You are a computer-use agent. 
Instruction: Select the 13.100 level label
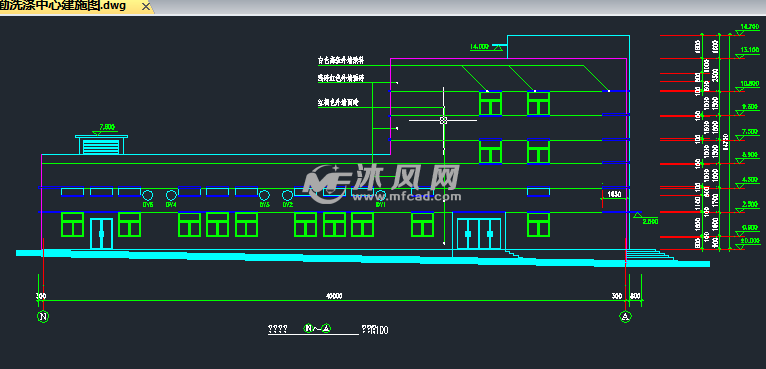(x=749, y=50)
